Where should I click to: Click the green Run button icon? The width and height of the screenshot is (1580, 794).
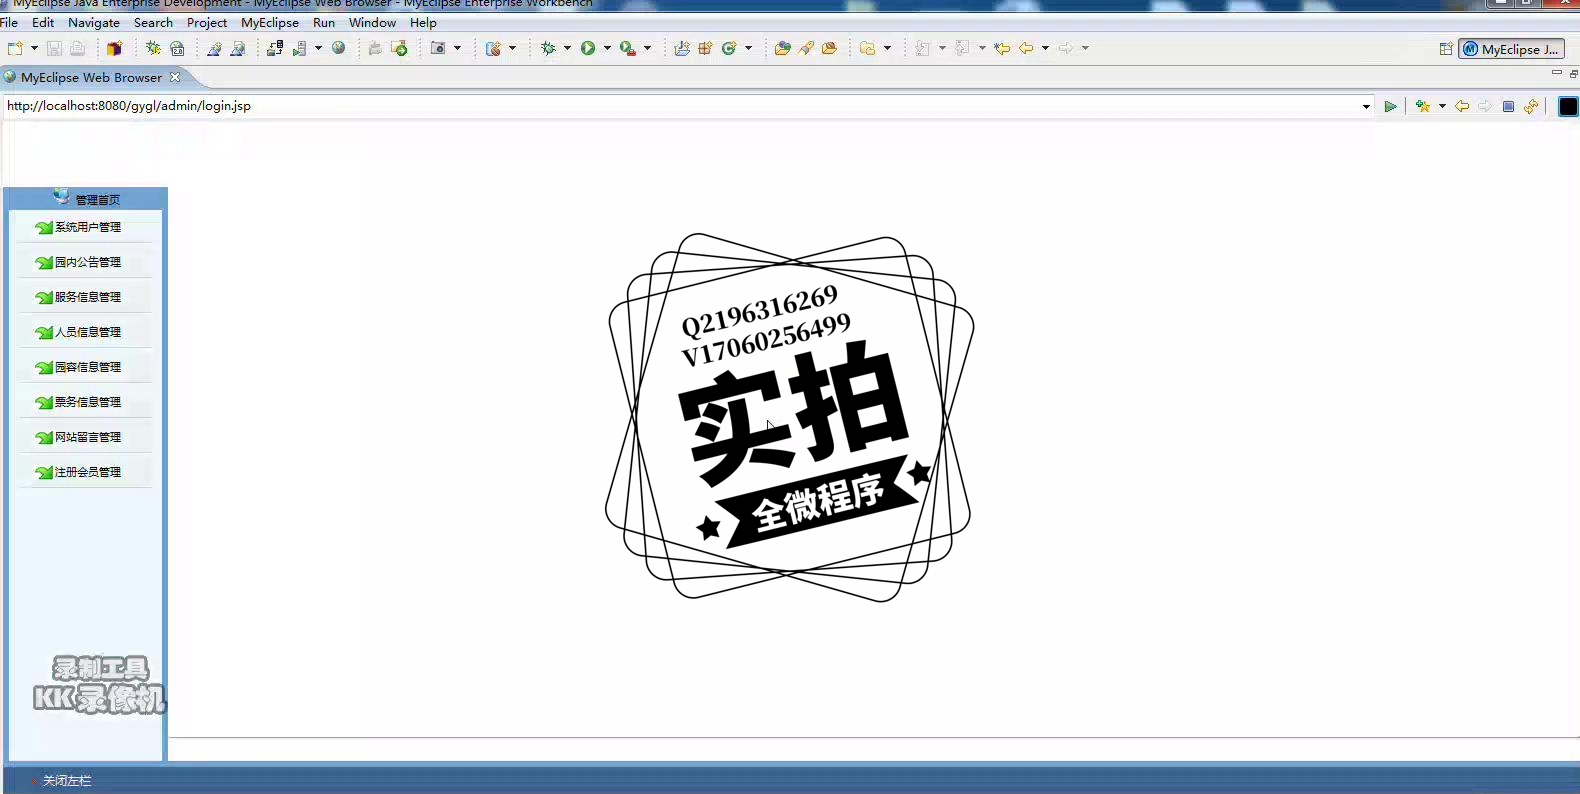(x=588, y=48)
